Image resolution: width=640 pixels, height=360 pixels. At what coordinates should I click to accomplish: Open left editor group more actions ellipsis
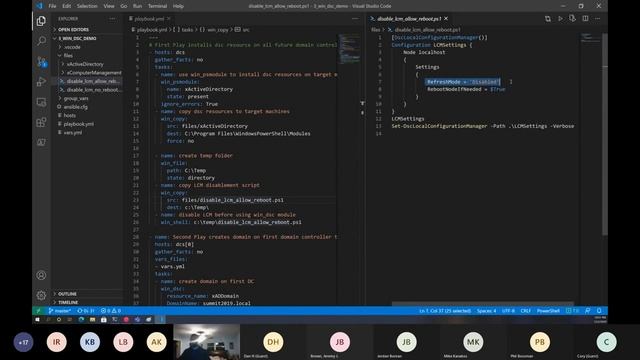[355, 19]
